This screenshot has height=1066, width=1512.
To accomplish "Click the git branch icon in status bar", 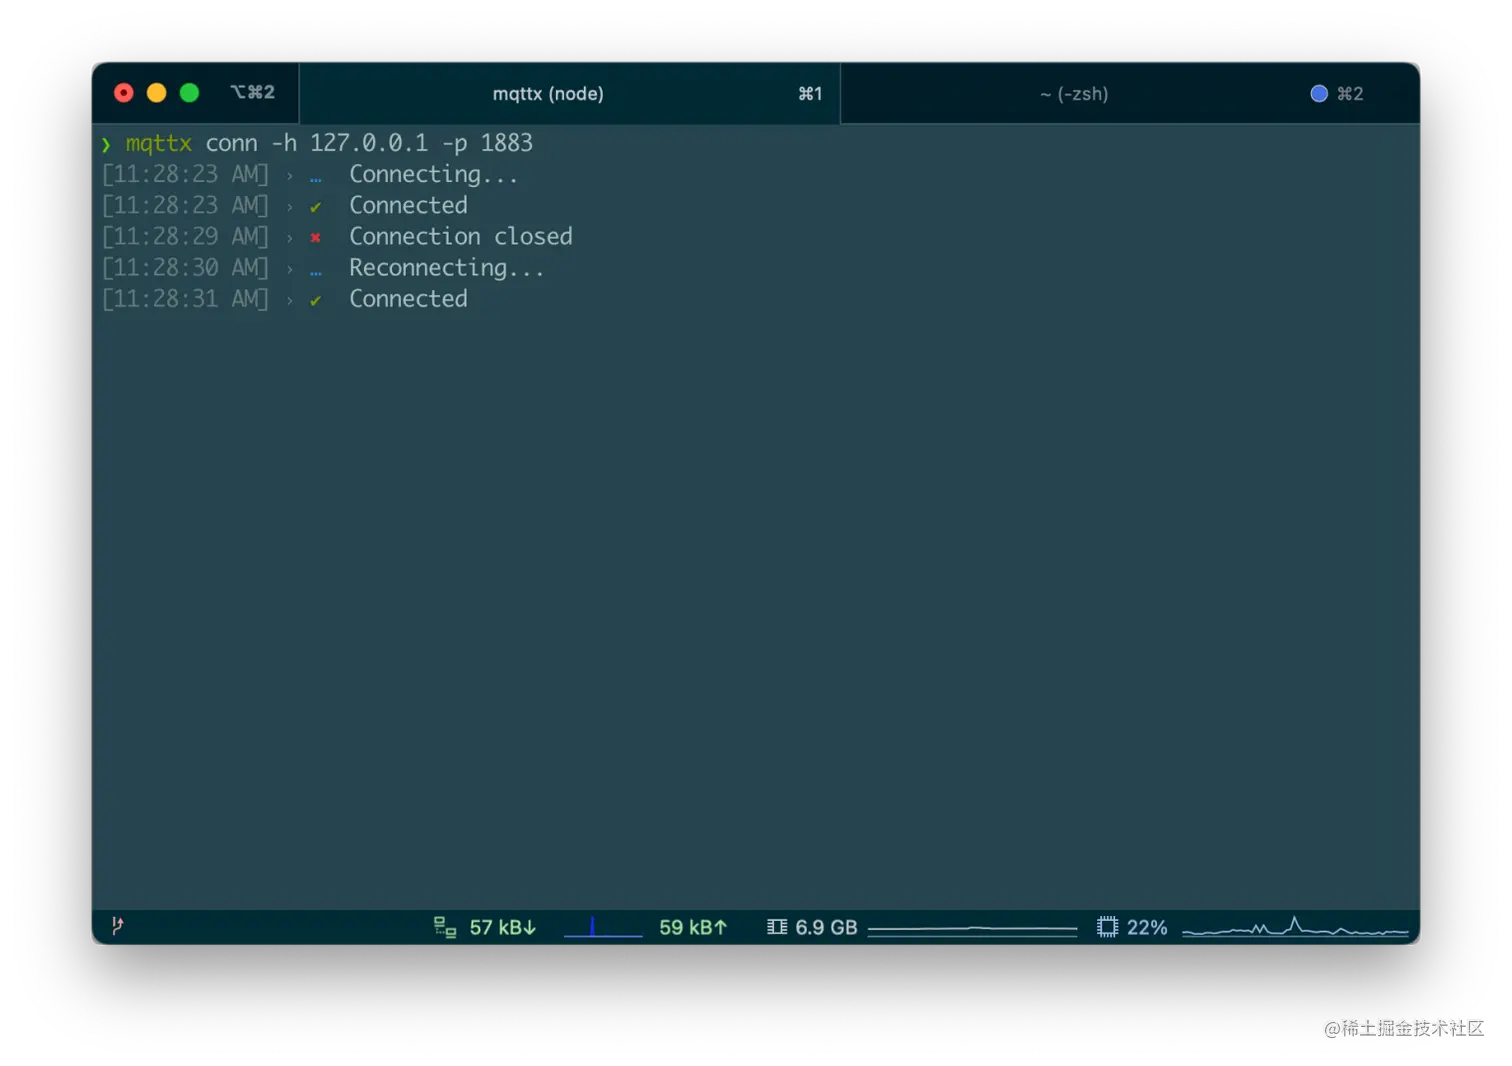I will (117, 926).
